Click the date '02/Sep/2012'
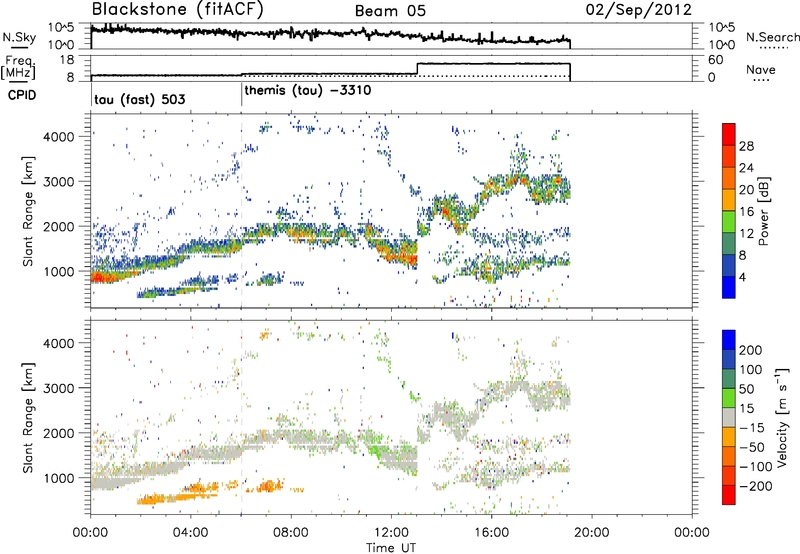Viewport: 800px width, 554px height. click(639, 10)
